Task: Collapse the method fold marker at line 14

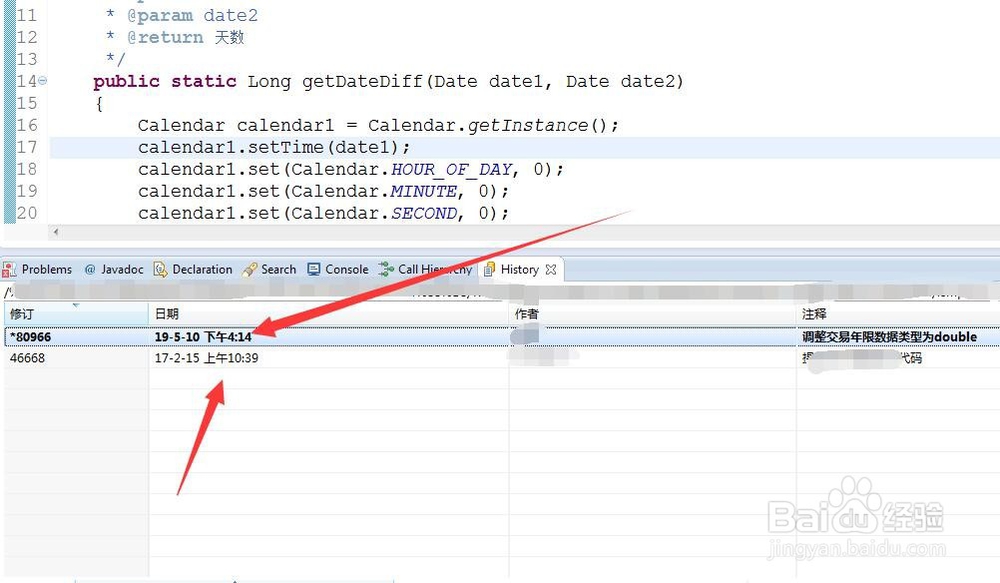Action: [x=42, y=80]
